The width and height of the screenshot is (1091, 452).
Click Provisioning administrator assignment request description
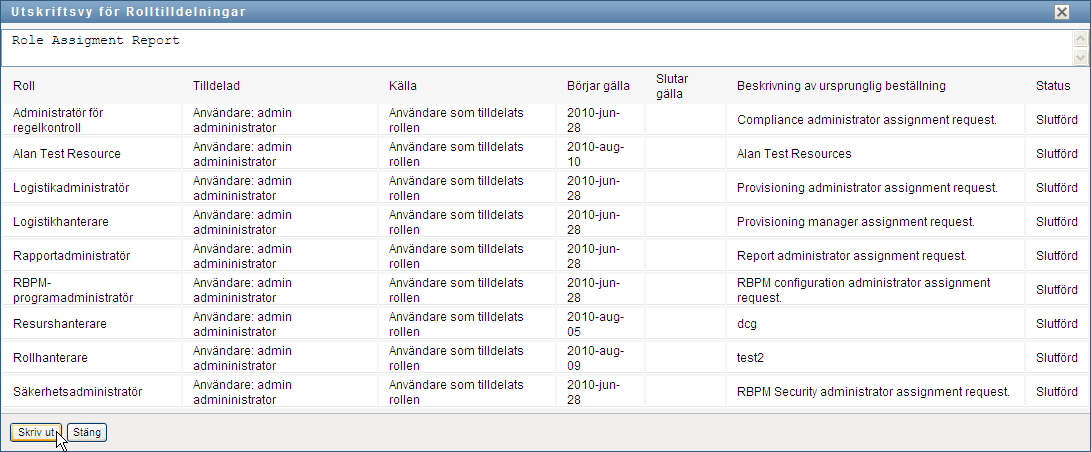pos(868,188)
